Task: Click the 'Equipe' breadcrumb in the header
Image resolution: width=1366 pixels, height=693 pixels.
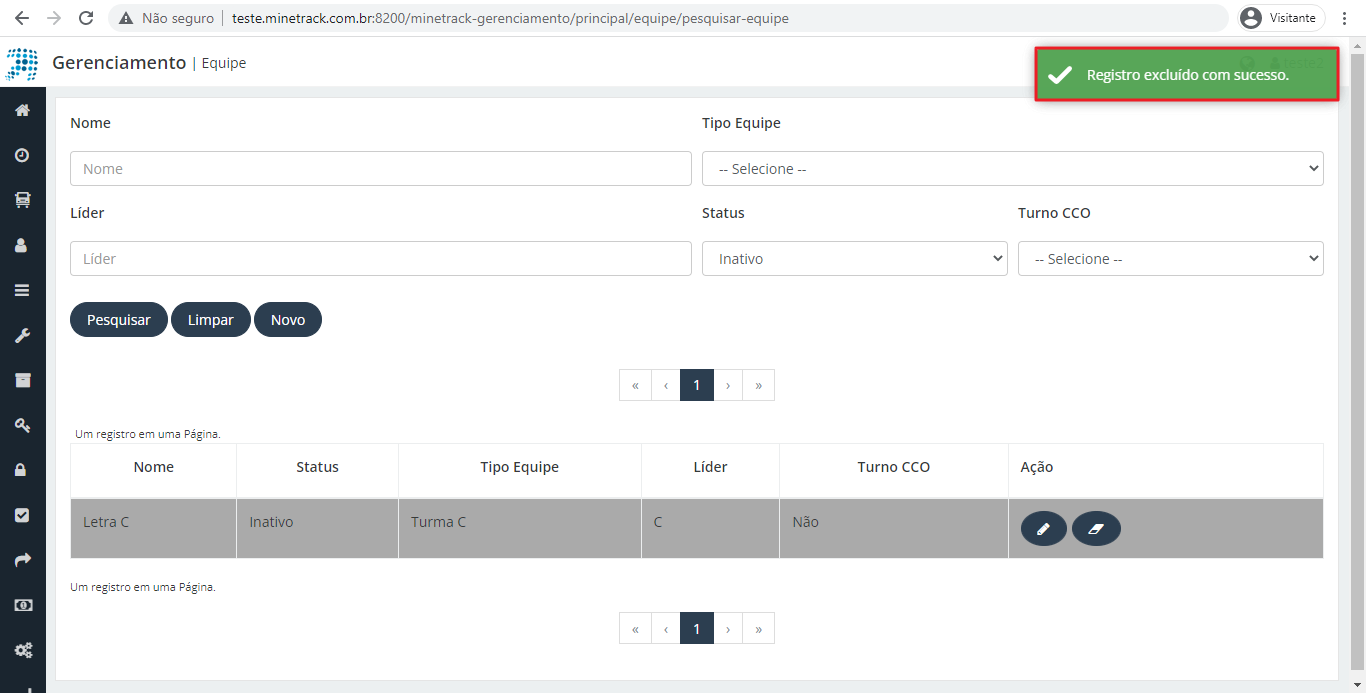Action: coord(224,63)
